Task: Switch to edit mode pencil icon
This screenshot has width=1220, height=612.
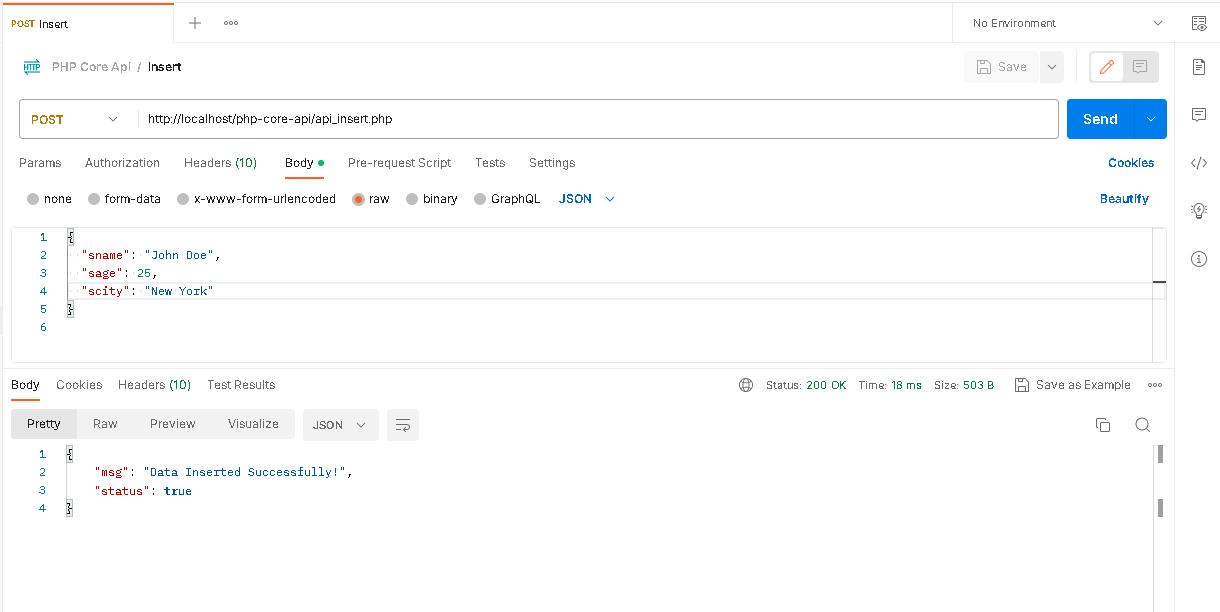Action: 1107,67
